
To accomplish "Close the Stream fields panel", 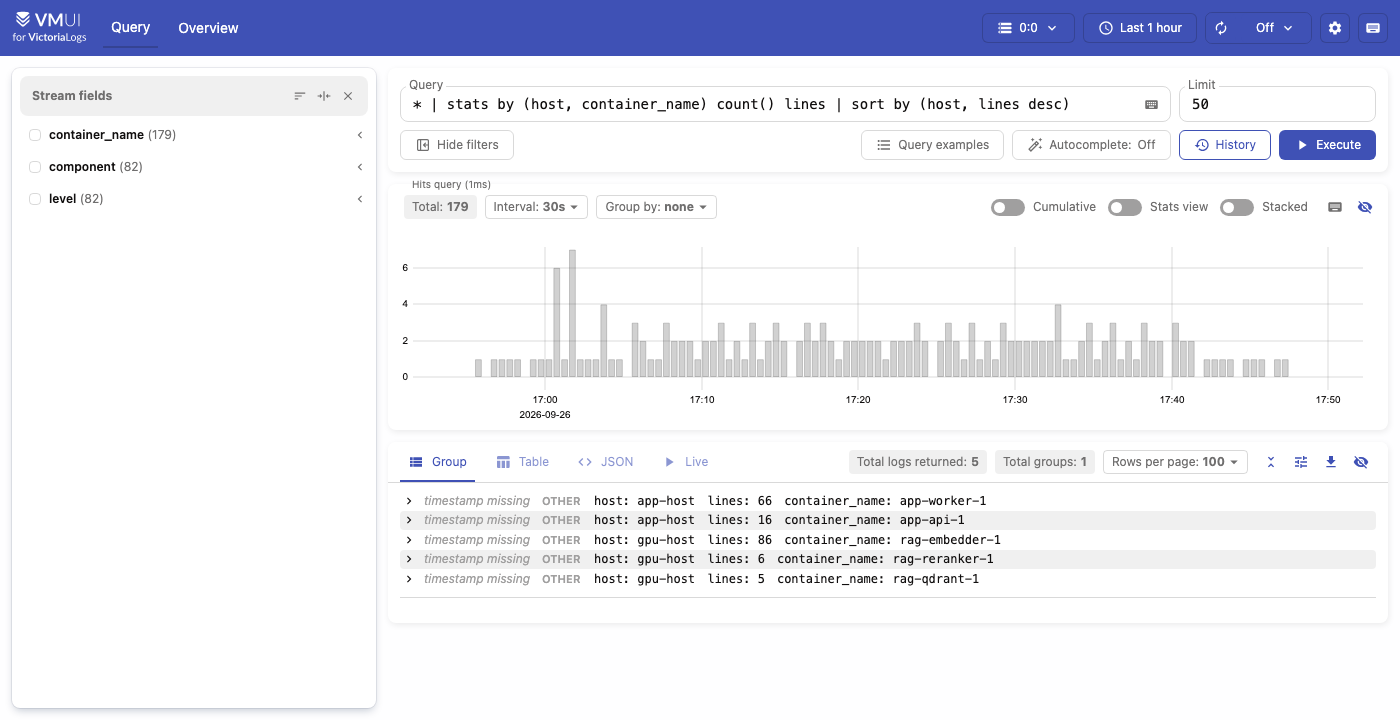I will pos(348,96).
